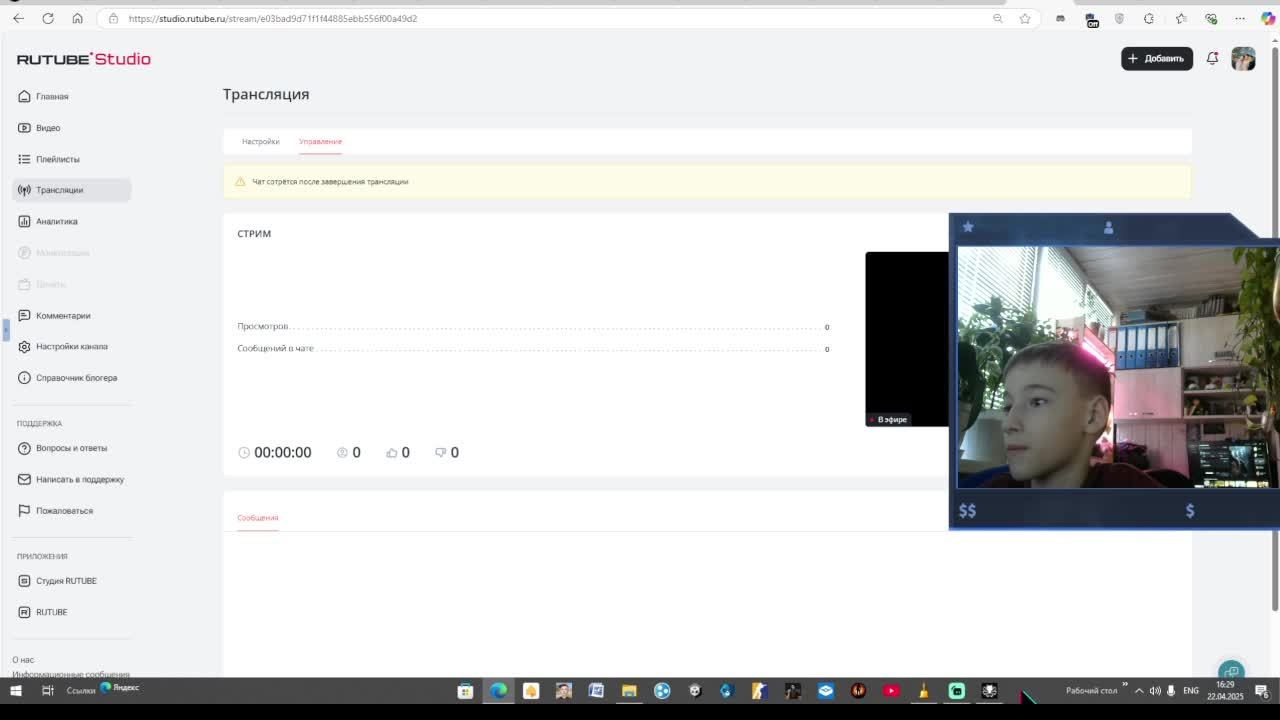Image resolution: width=1280 pixels, height=720 pixels.
Task: Click the О нас footer link
Action: coord(23,660)
